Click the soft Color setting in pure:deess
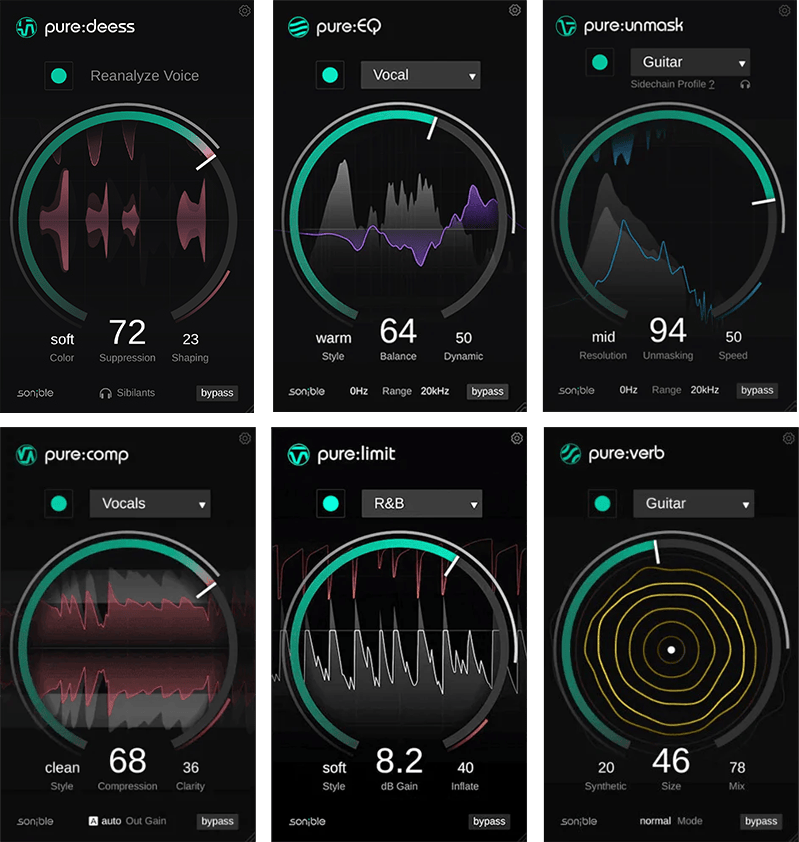This screenshot has width=799, height=842. click(62, 340)
